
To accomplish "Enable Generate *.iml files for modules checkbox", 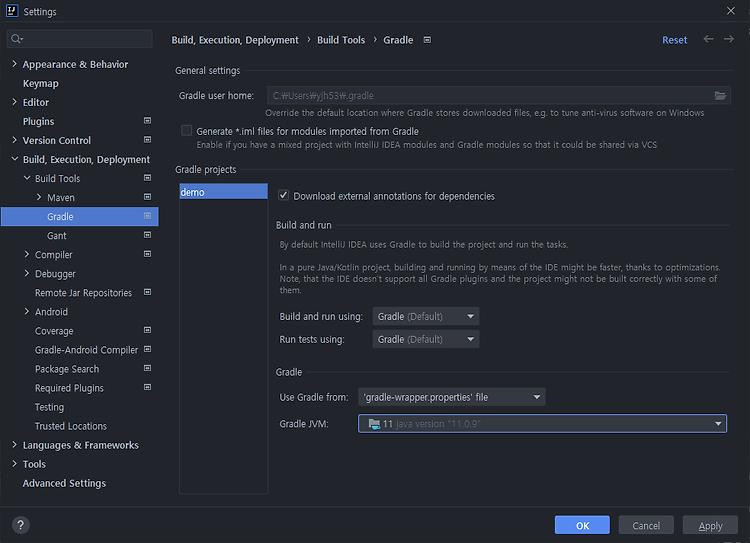I will tap(187, 131).
